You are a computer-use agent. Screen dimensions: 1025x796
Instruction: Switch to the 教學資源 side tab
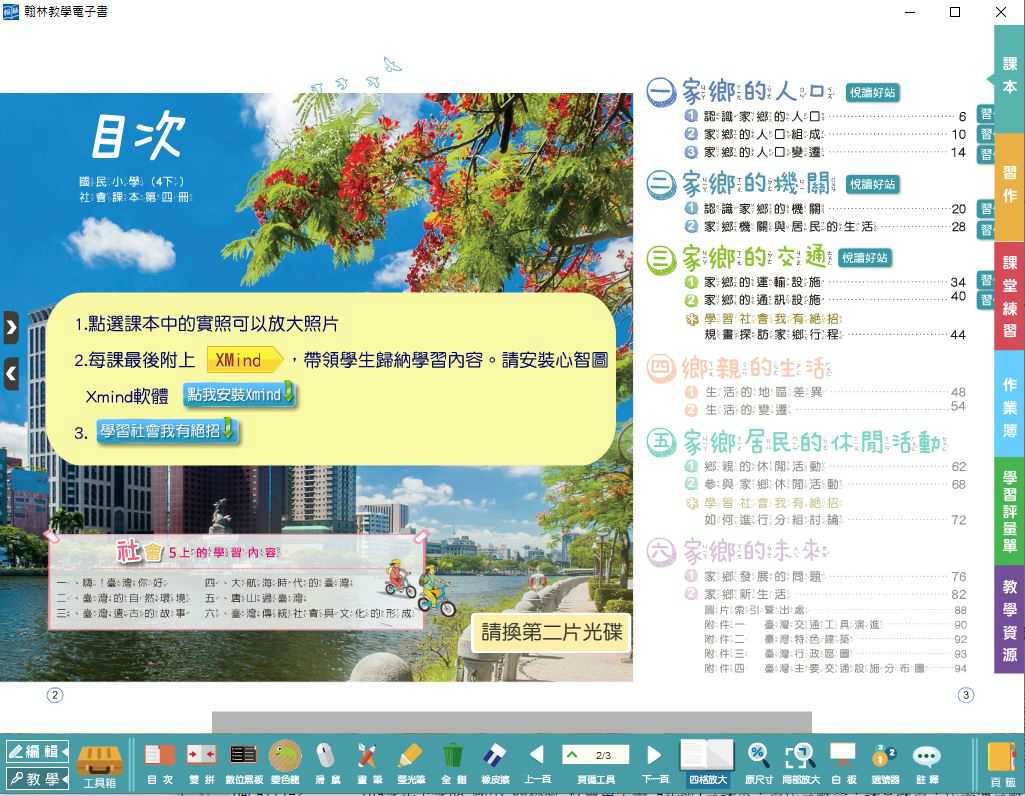1009,620
